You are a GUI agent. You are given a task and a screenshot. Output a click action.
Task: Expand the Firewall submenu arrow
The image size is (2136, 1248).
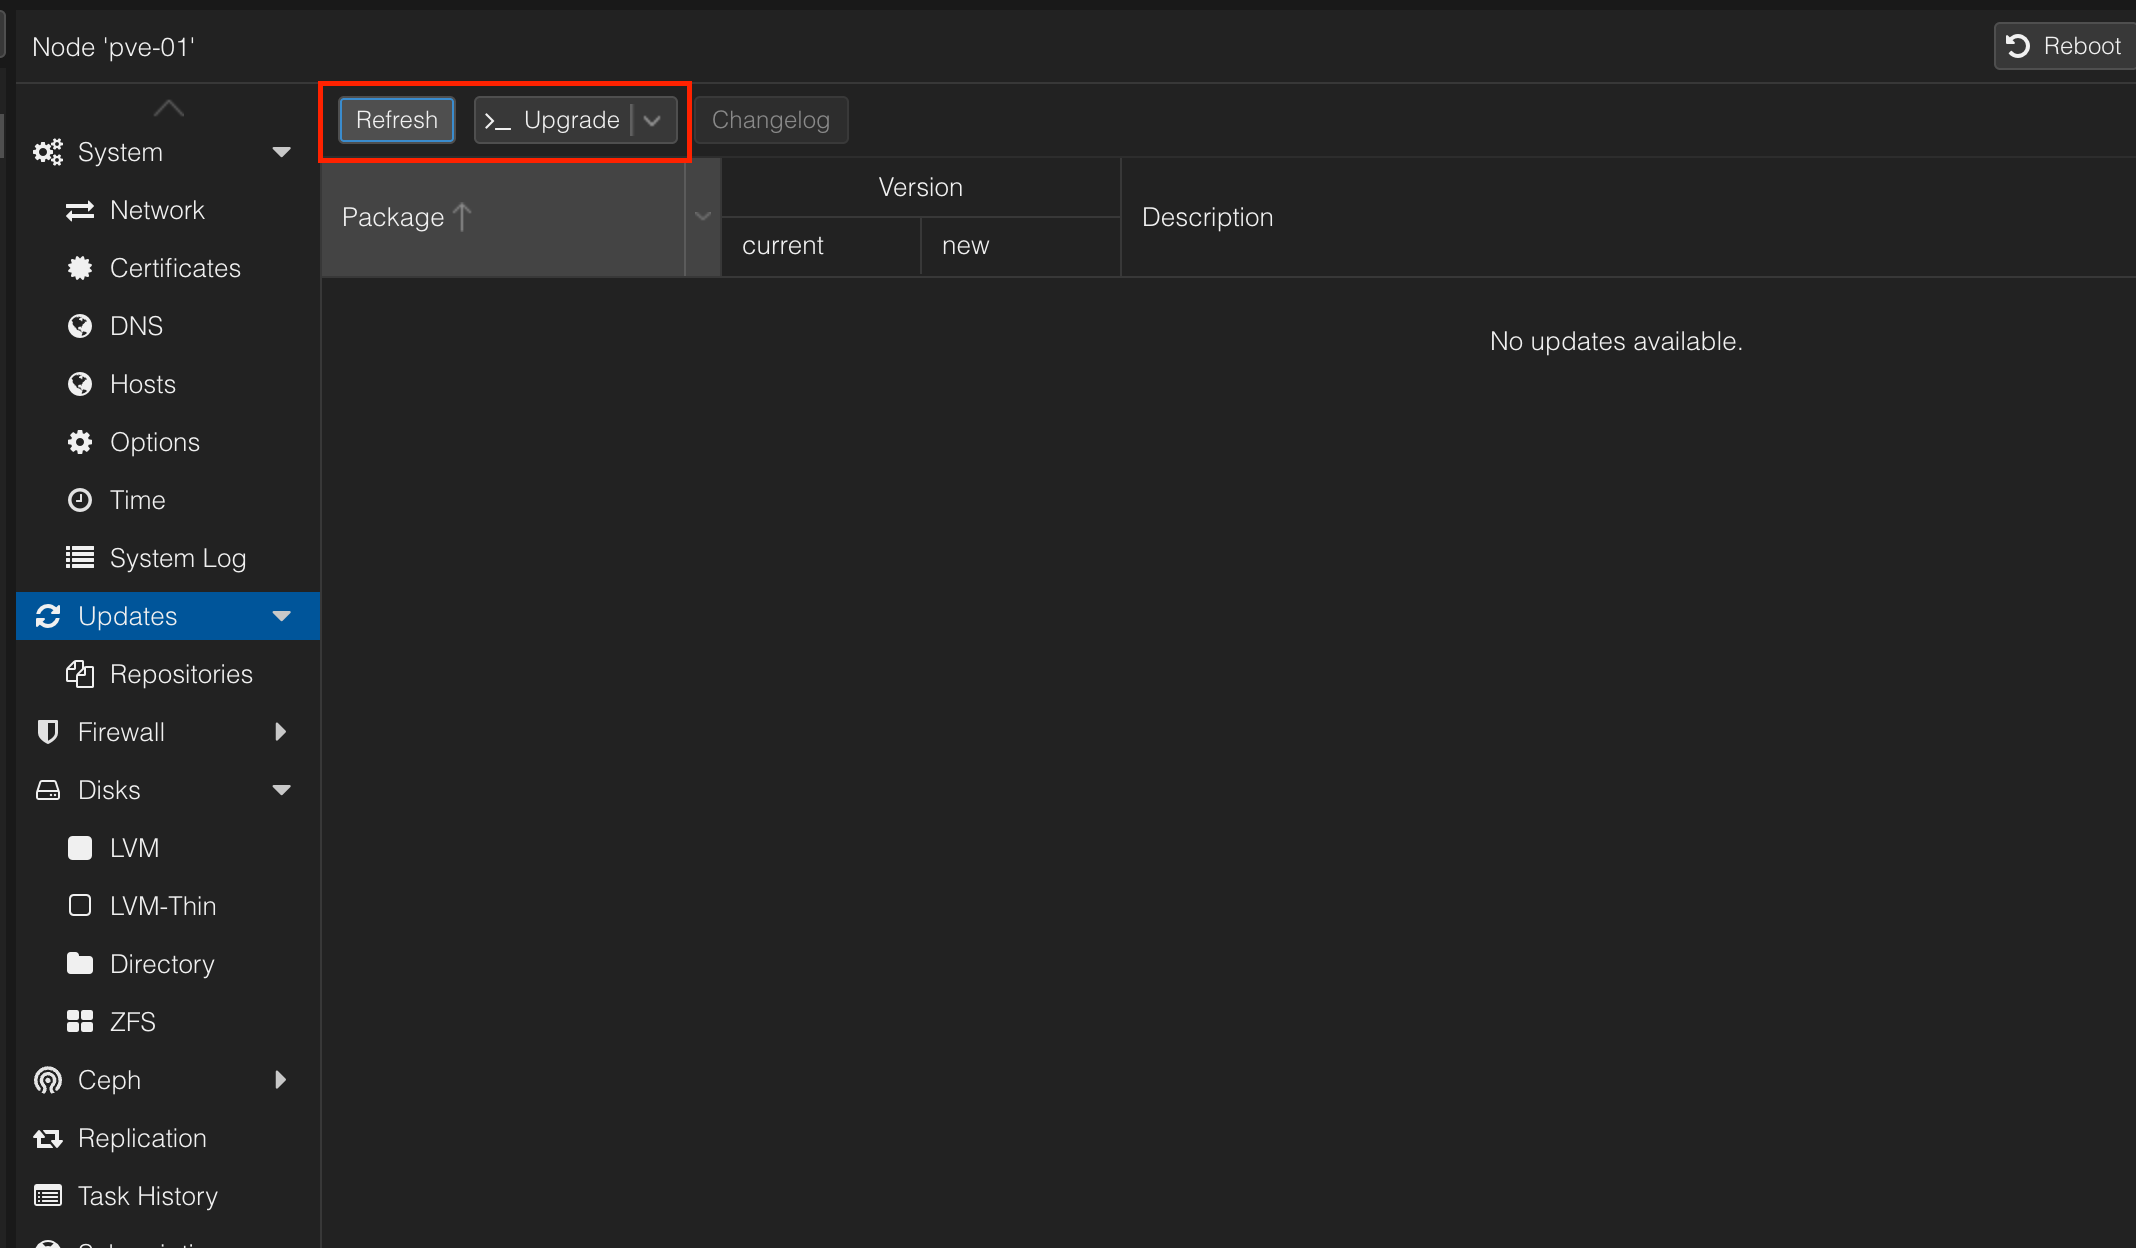281,732
